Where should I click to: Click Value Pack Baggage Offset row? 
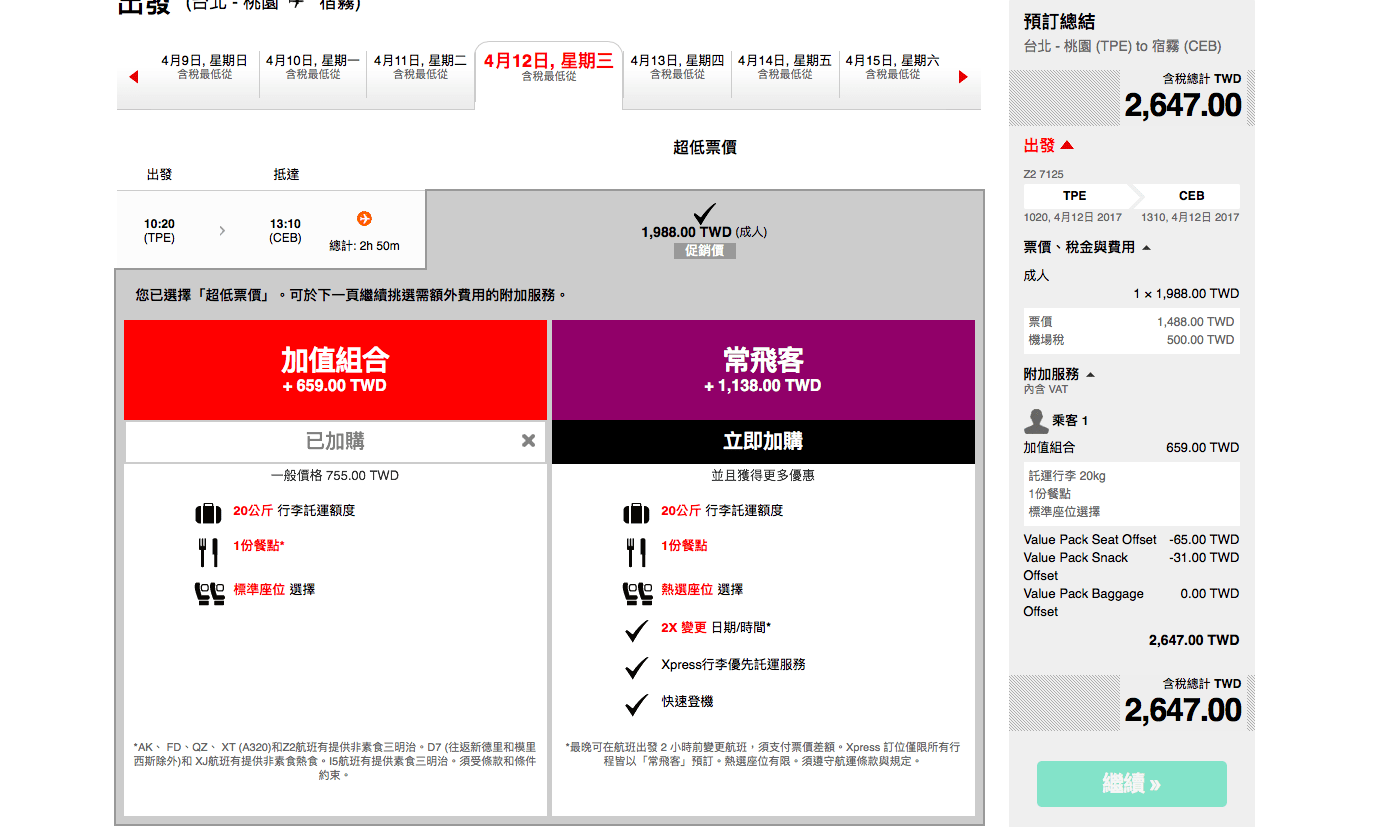click(1131, 603)
